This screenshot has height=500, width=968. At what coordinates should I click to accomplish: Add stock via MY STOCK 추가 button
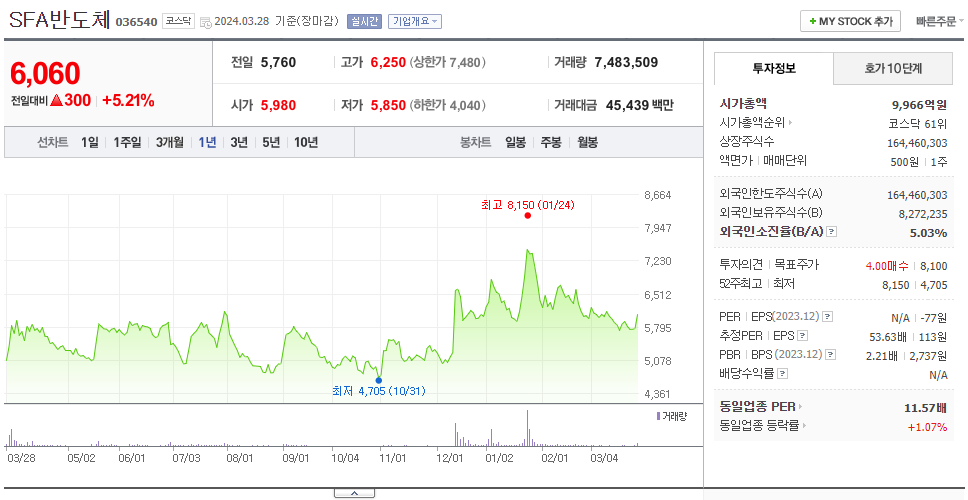pyautogui.click(x=850, y=21)
